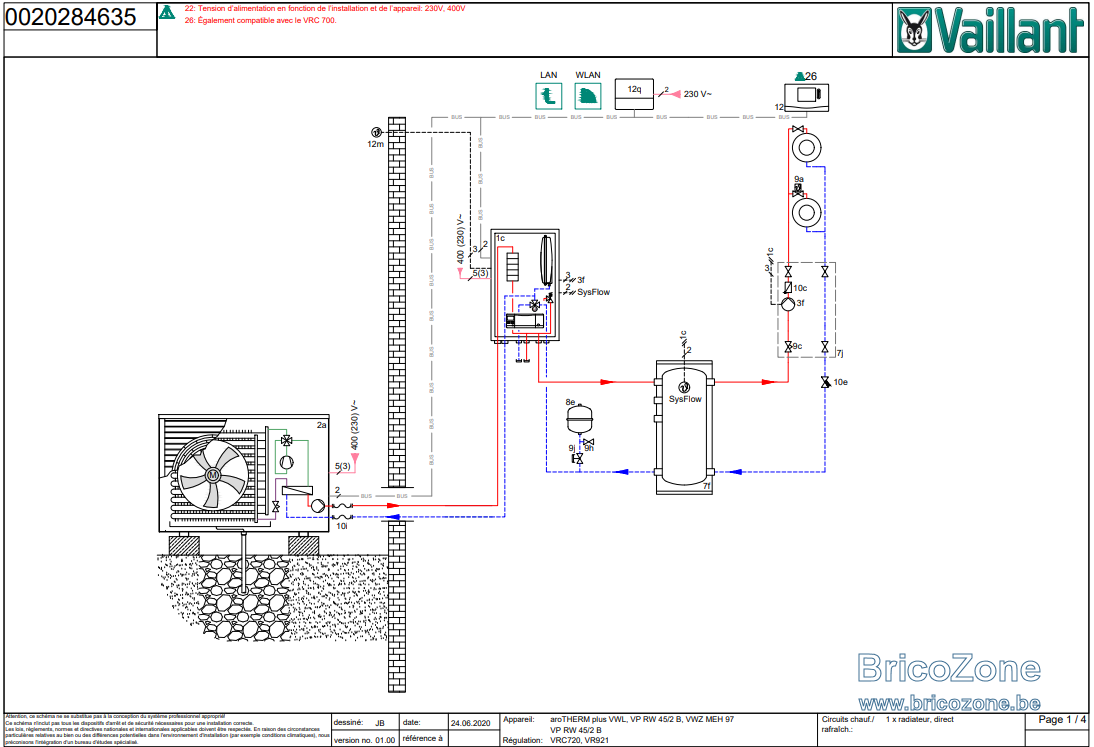
Task: Select the expansion vessel 8e
Action: point(579,418)
